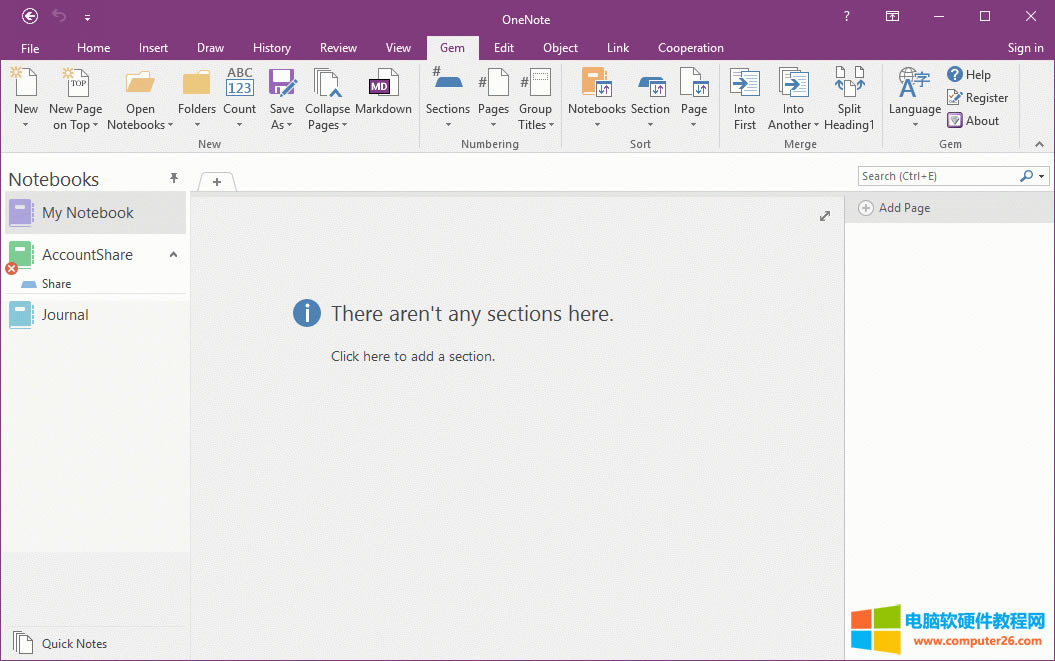The width and height of the screenshot is (1055, 661).
Task: Toggle the Notebooks pane pin
Action: (x=174, y=178)
